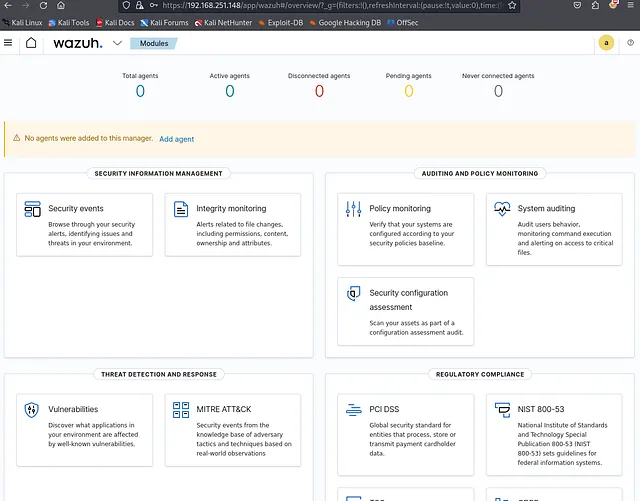Open the browser application menu
This screenshot has height=501, width=640.
(631, 5)
